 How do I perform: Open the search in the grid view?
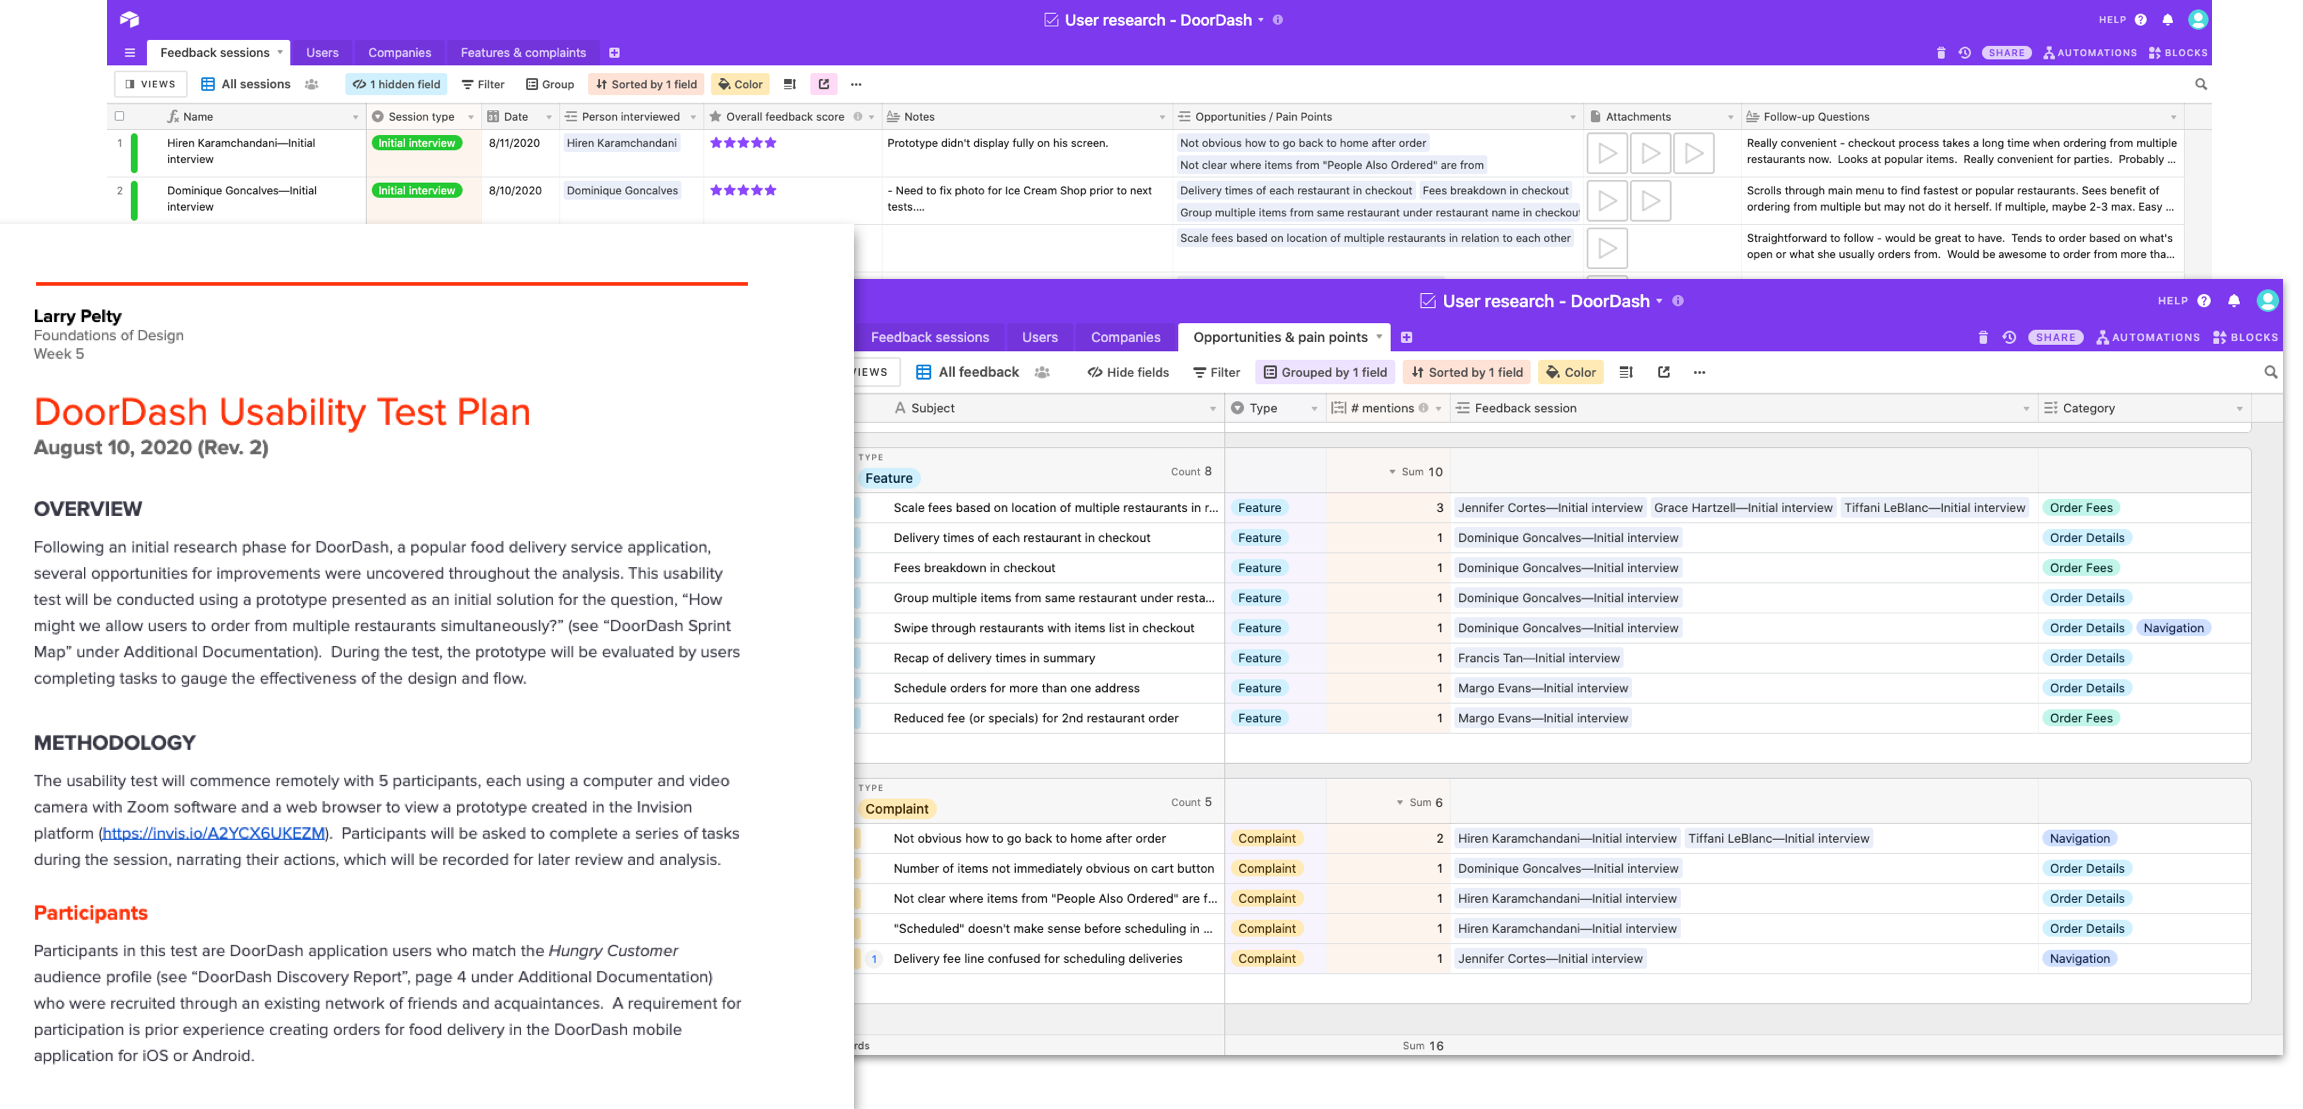(2200, 84)
